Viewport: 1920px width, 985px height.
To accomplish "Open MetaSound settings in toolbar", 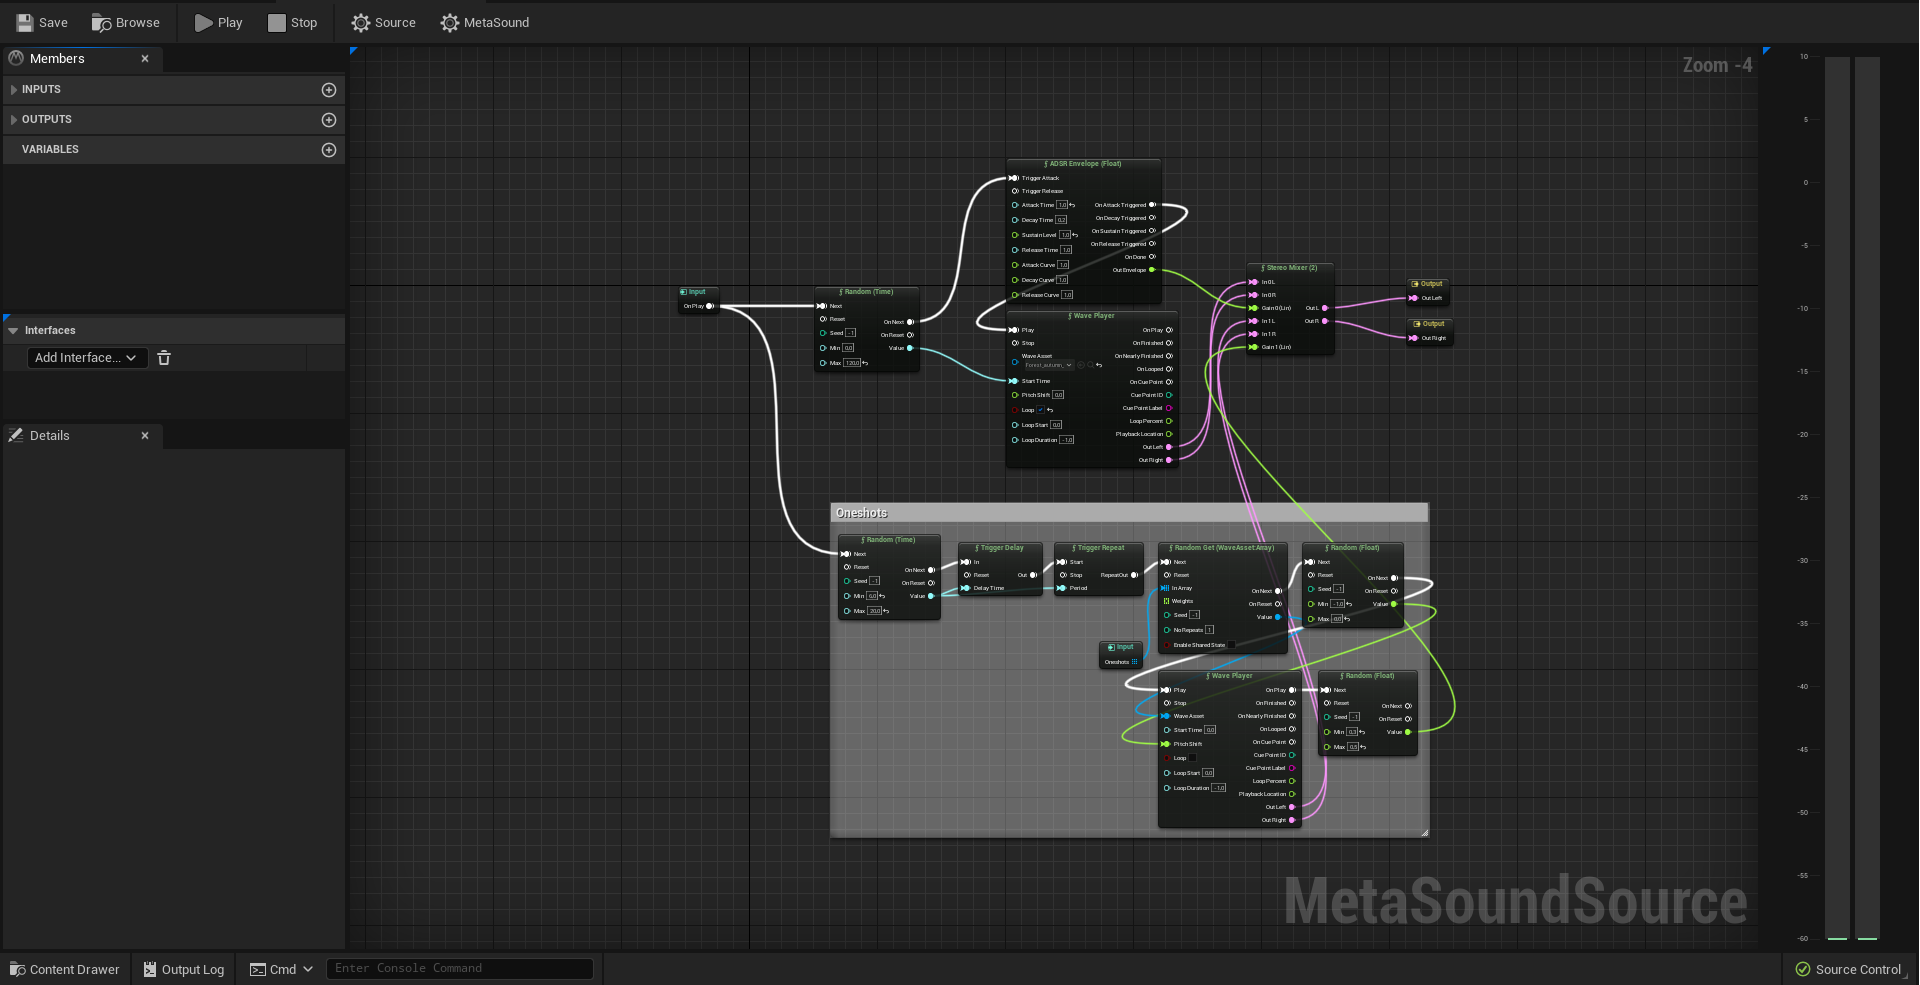I will click(485, 22).
